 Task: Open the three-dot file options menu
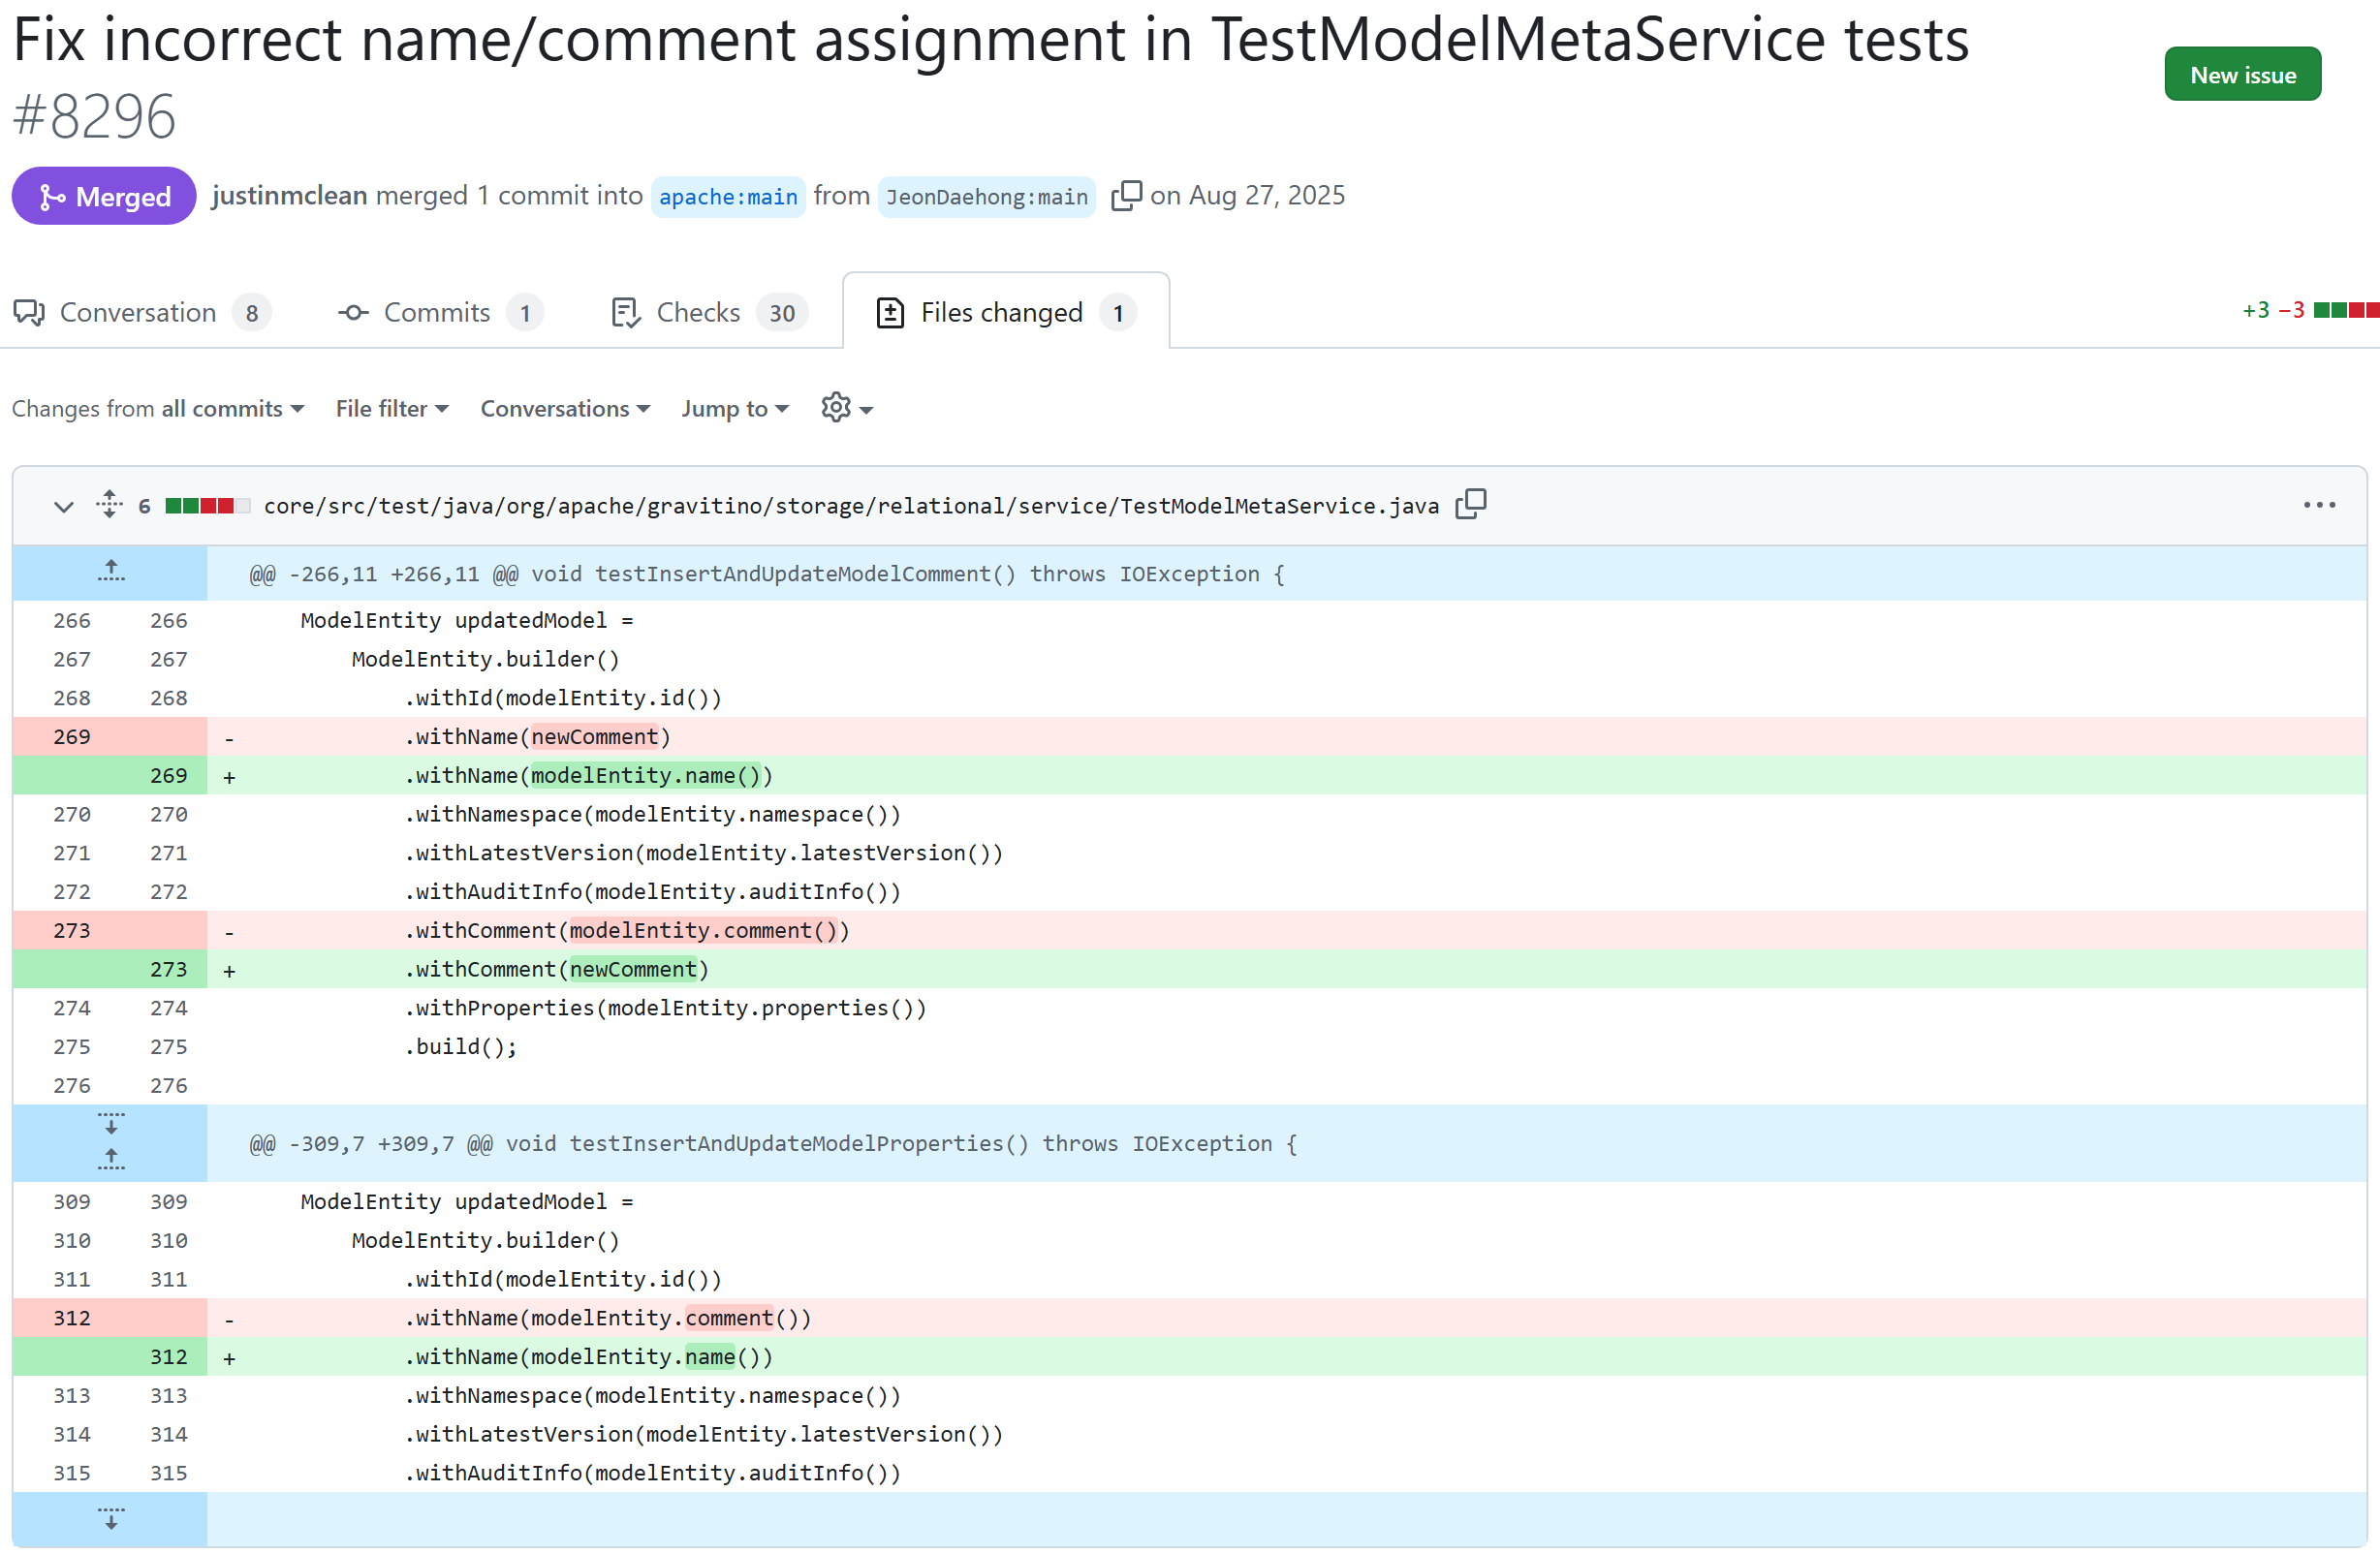point(2319,506)
